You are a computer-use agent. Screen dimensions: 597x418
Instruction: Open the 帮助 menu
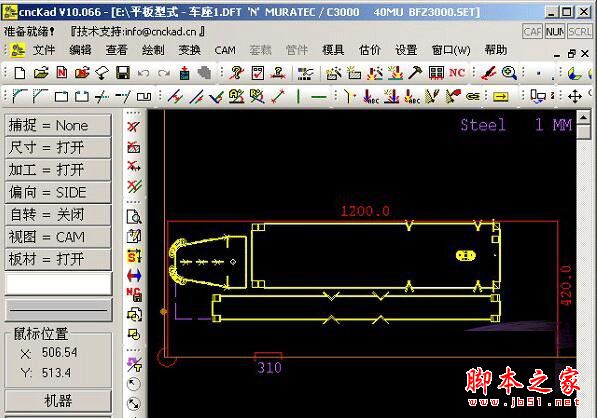[496, 50]
